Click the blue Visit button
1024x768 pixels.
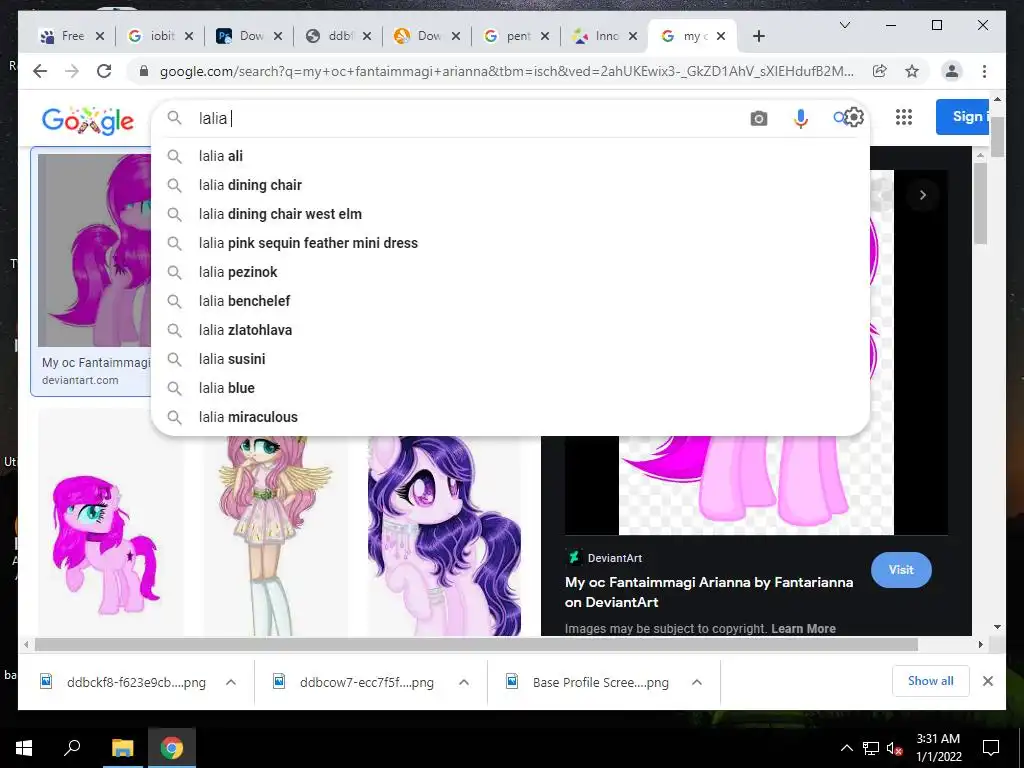901,569
